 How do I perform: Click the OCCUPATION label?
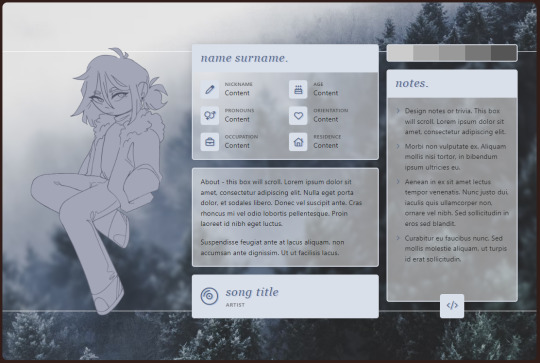pyautogui.click(x=241, y=137)
